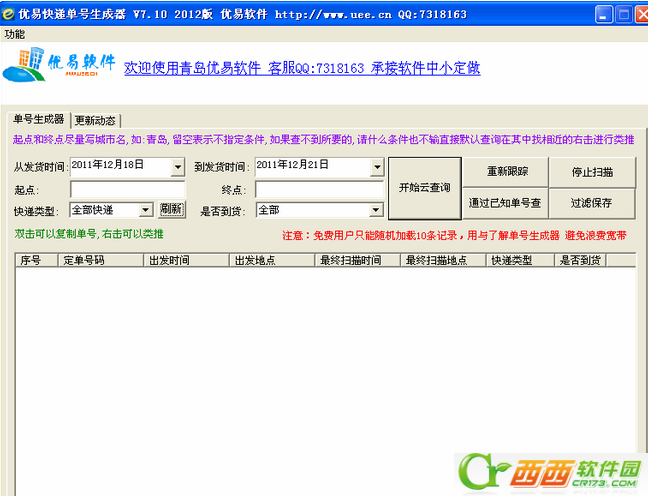Focus the 终点 input field

pos(319,190)
